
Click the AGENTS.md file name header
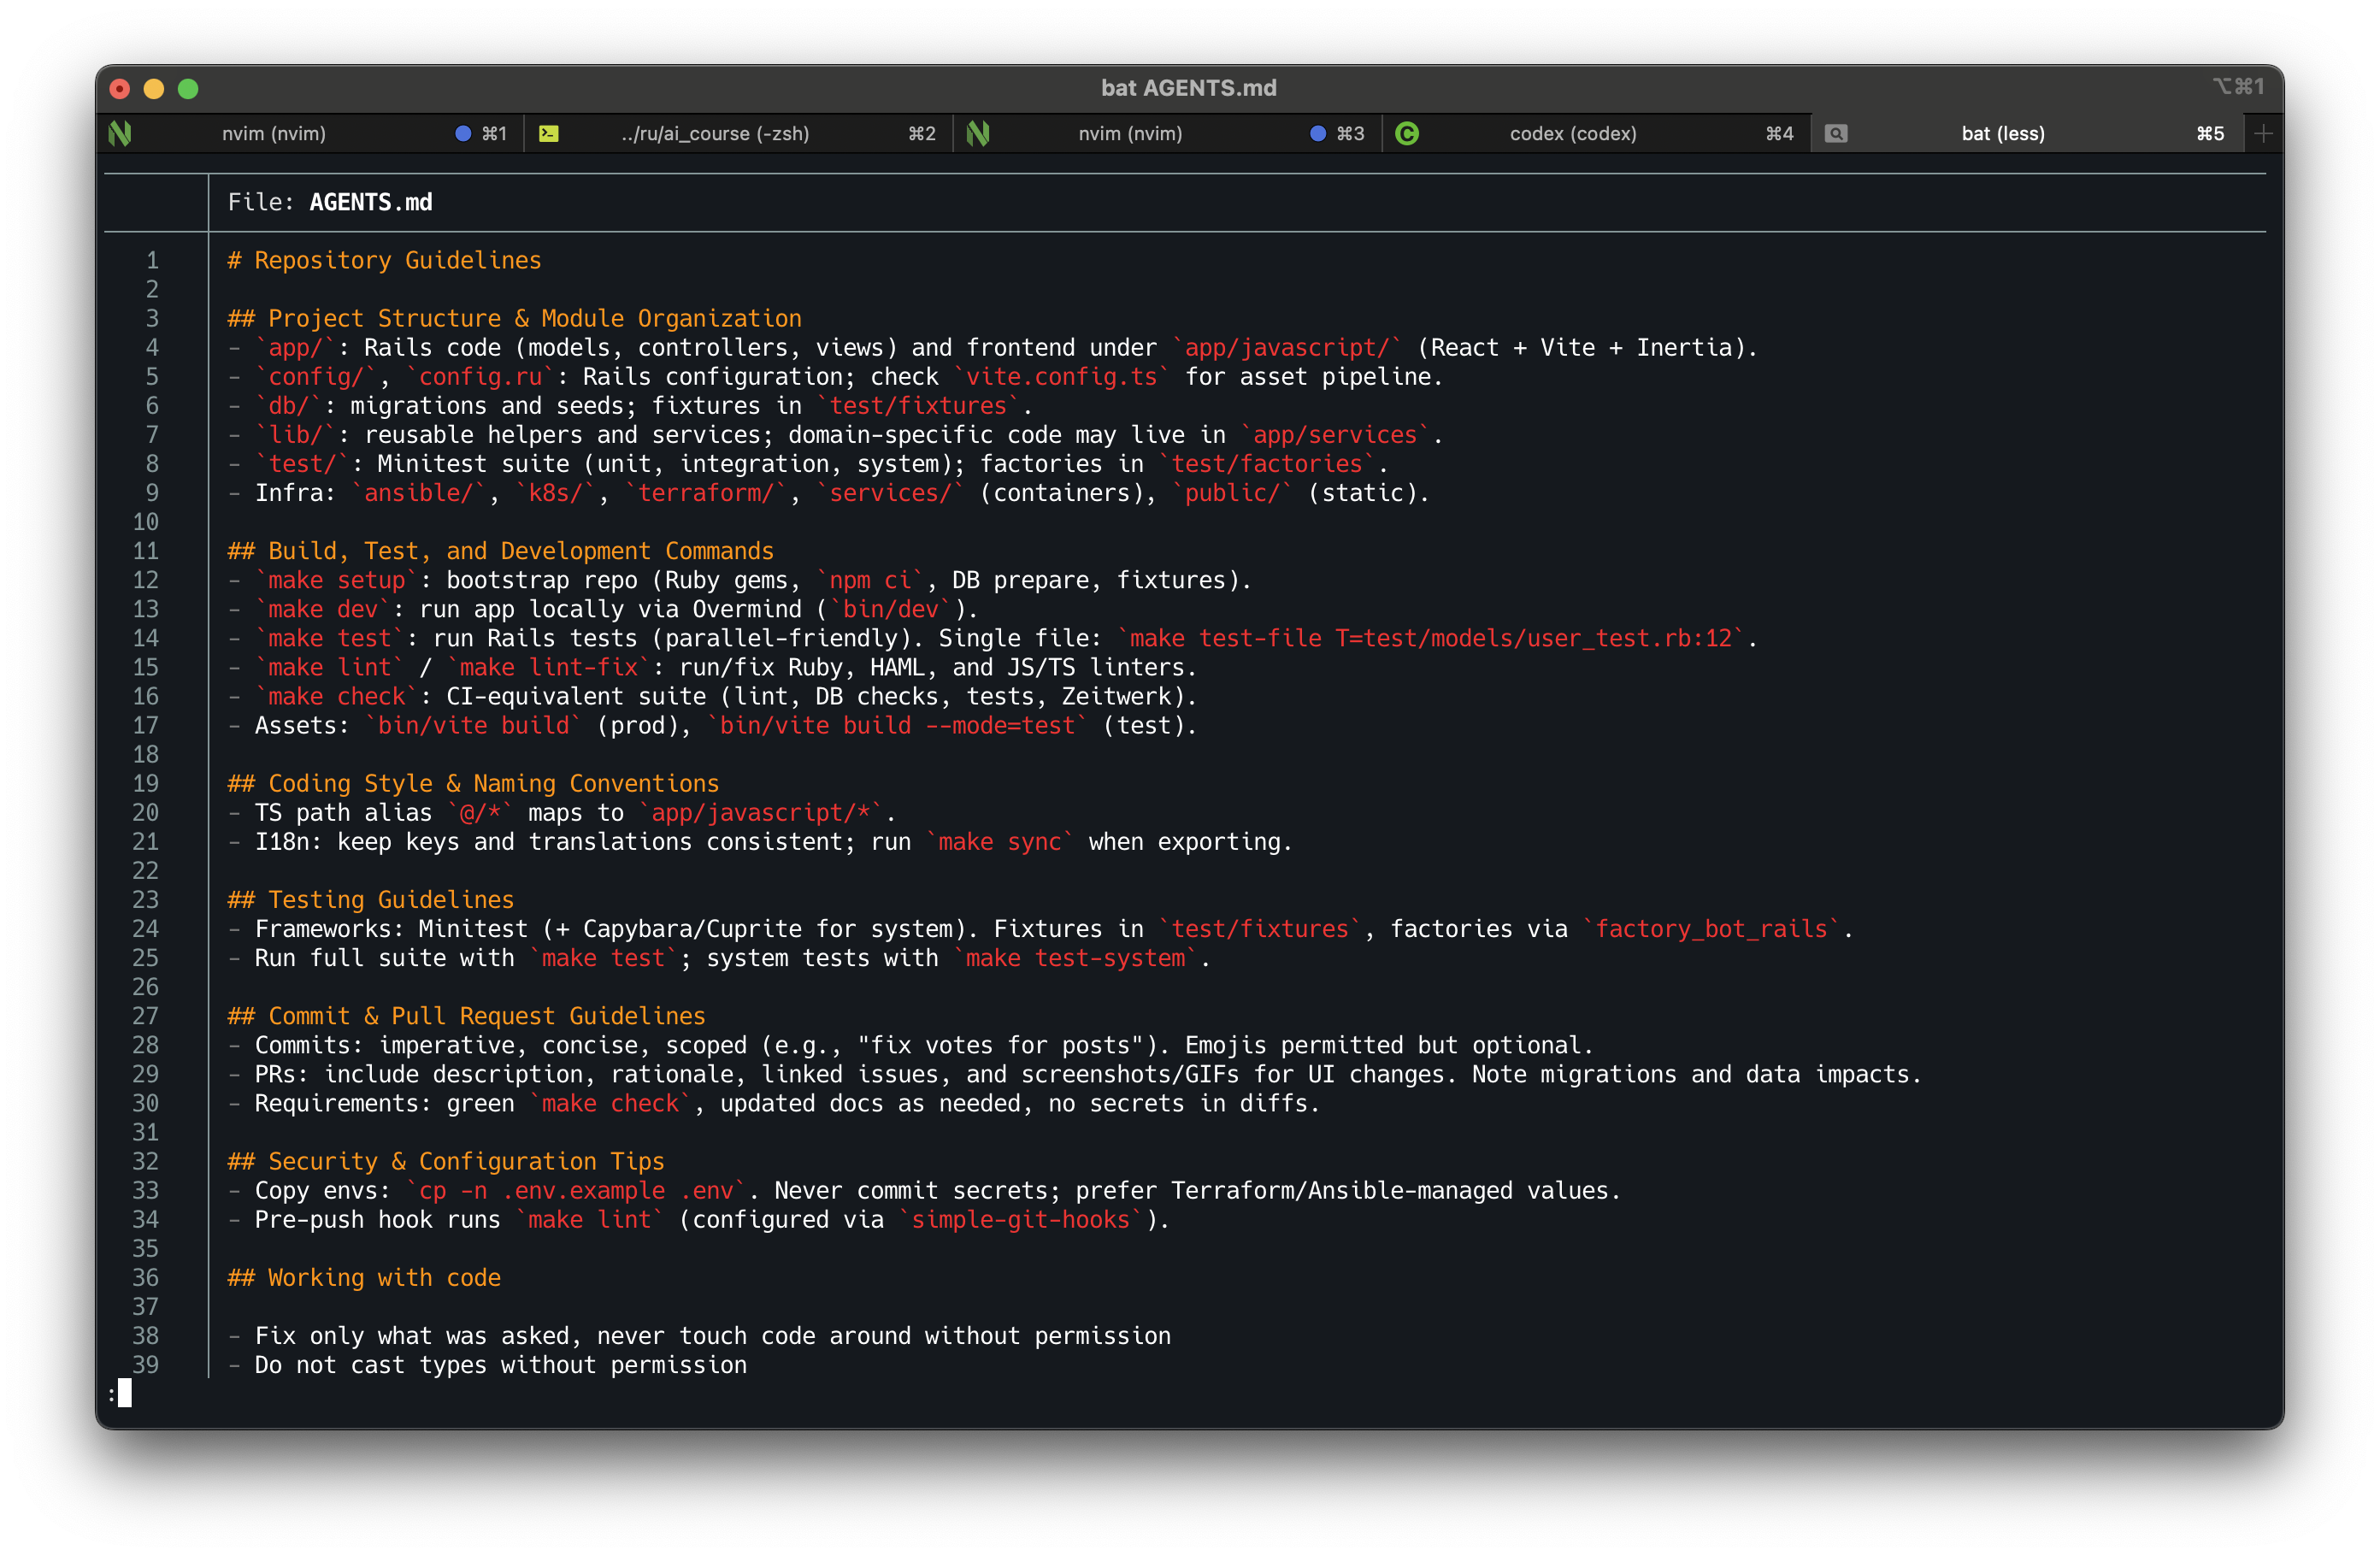(370, 202)
